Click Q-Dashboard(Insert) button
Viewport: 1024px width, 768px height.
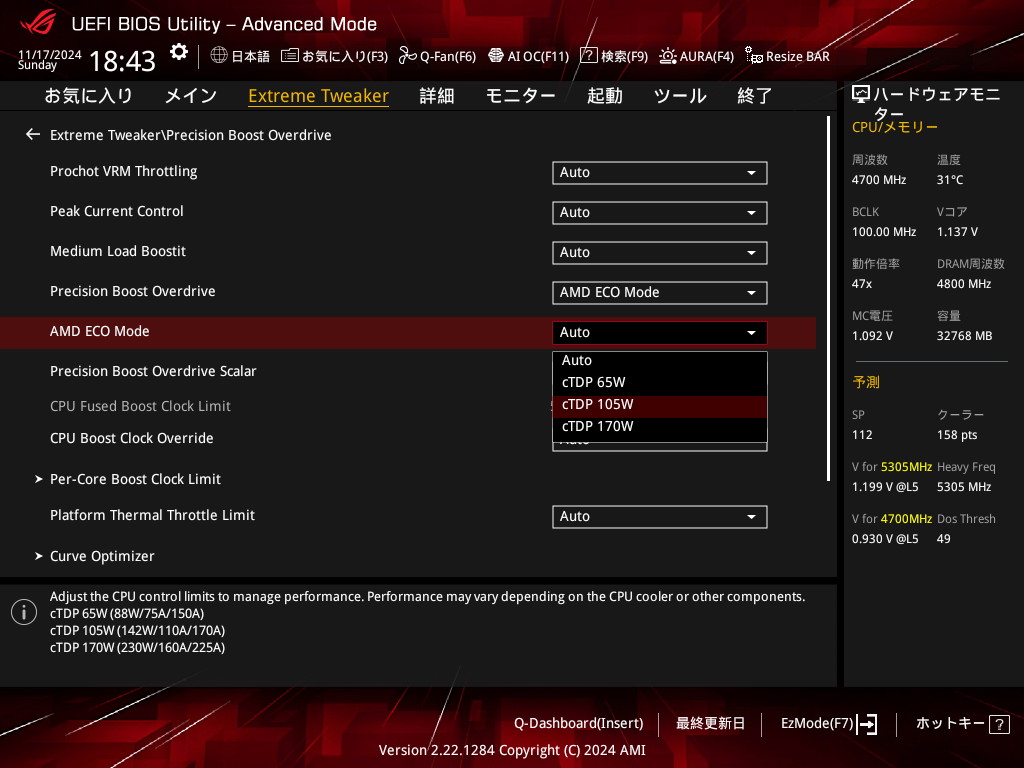pyautogui.click(x=579, y=724)
